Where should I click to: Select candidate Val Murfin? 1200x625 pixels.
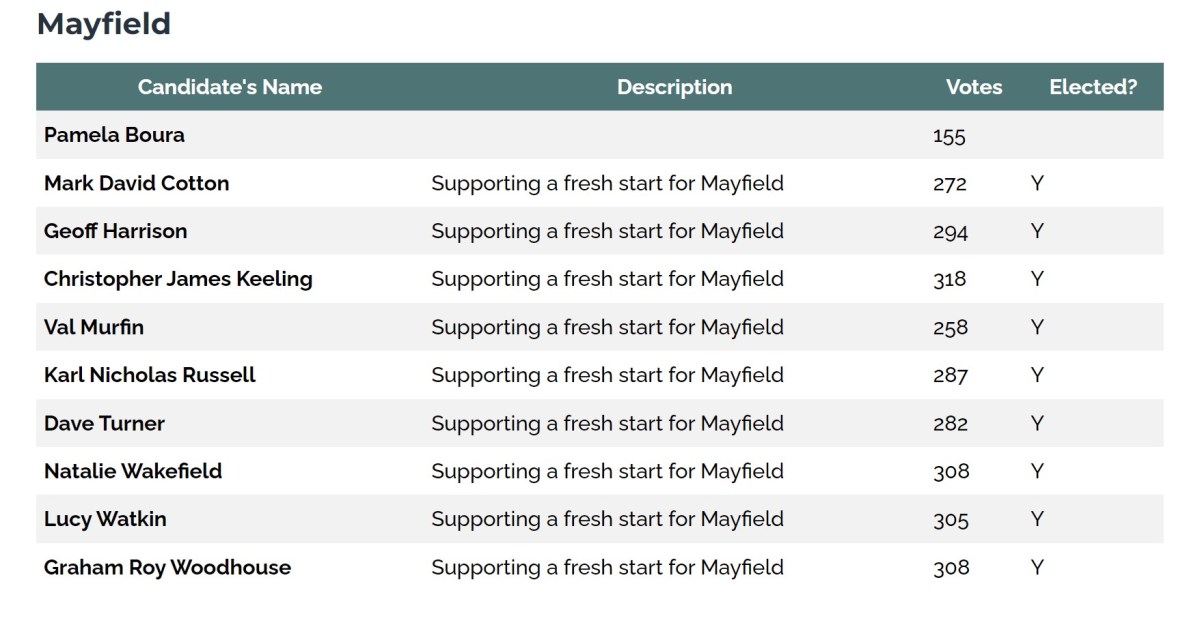click(94, 327)
